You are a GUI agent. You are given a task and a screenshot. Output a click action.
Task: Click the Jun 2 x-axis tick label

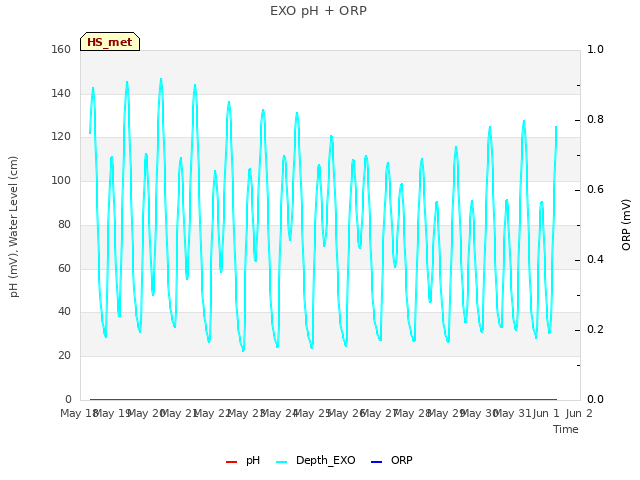click(579, 413)
